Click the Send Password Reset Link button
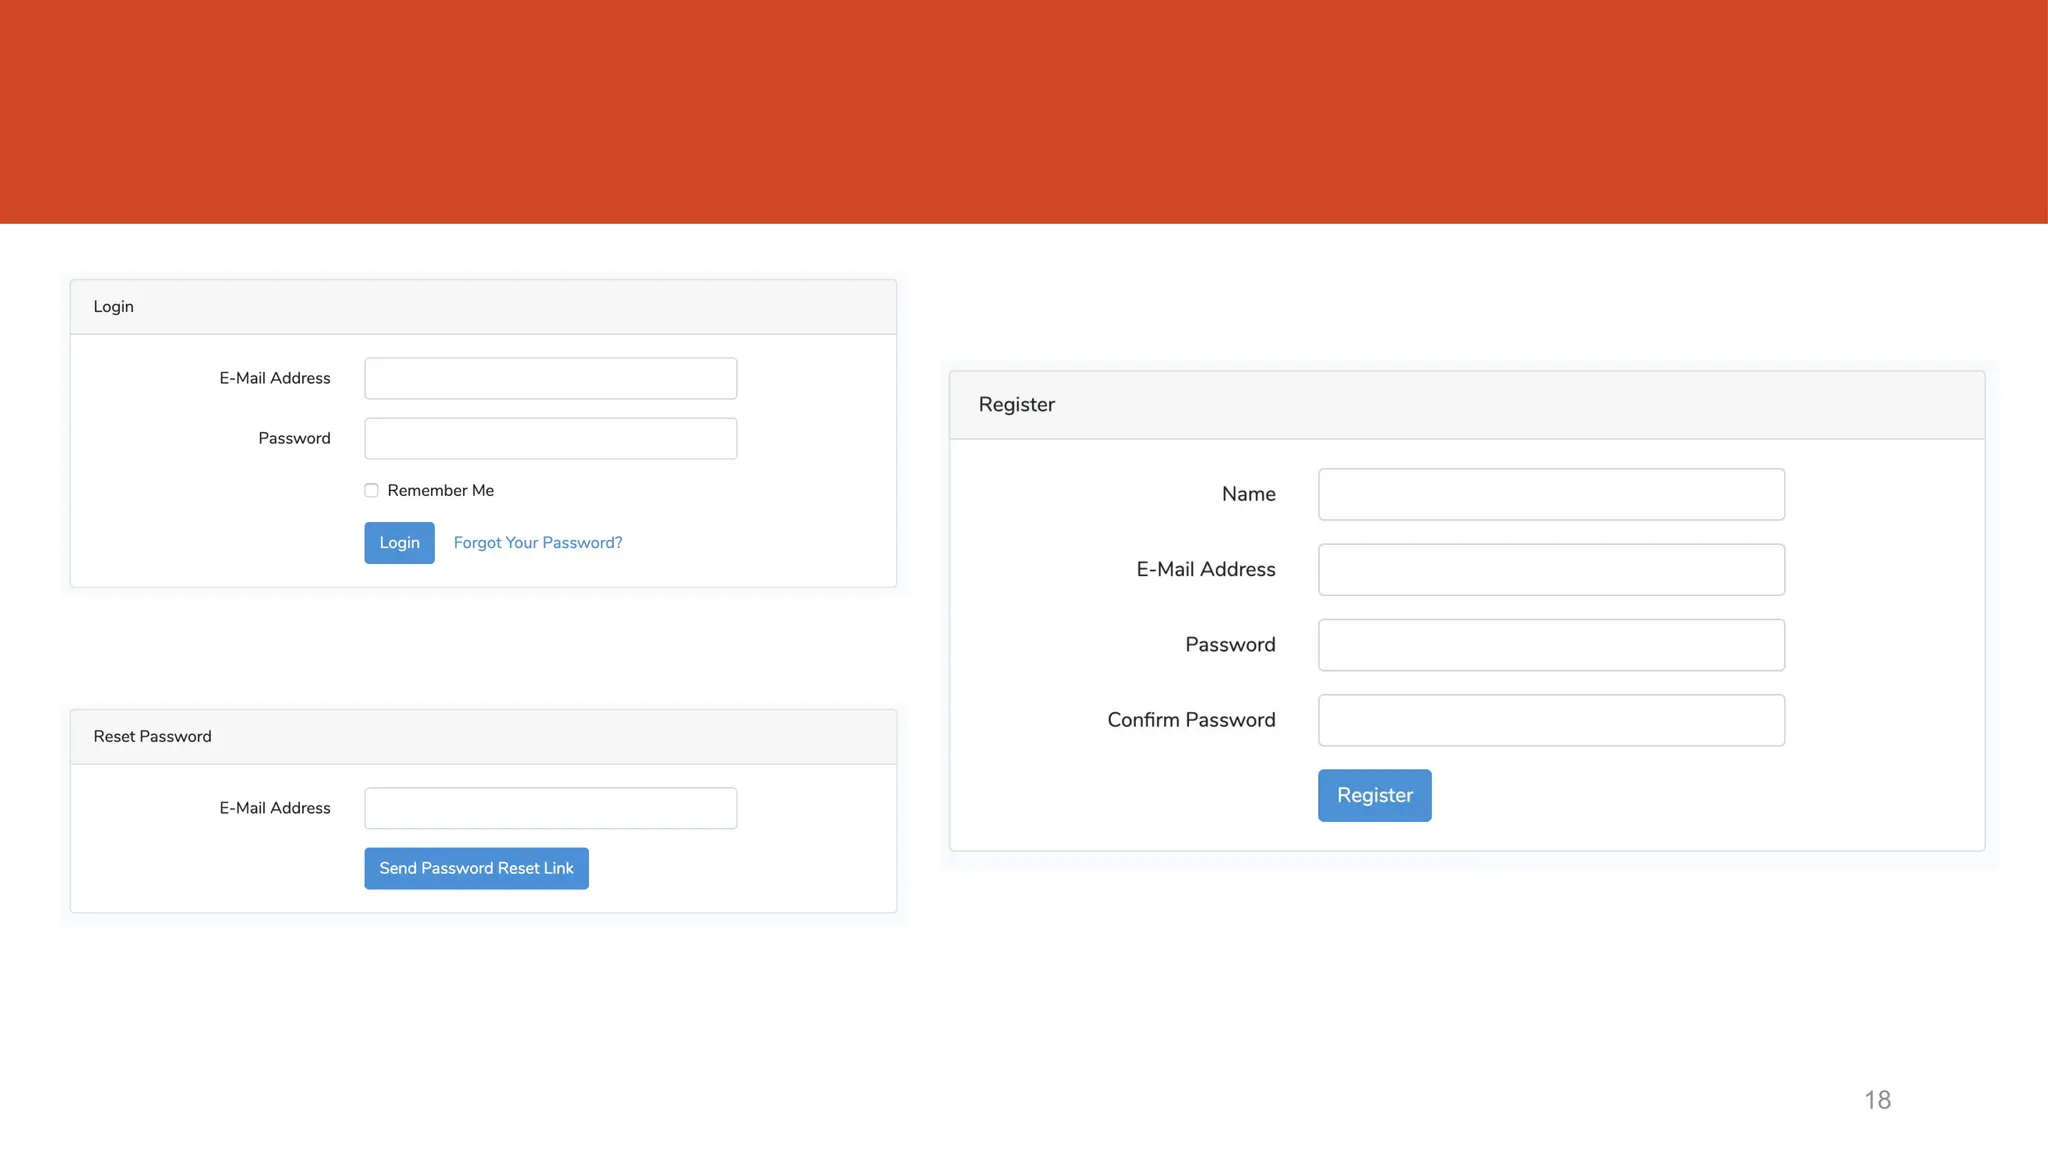Screen dimensions: 2048x1152 [476, 868]
